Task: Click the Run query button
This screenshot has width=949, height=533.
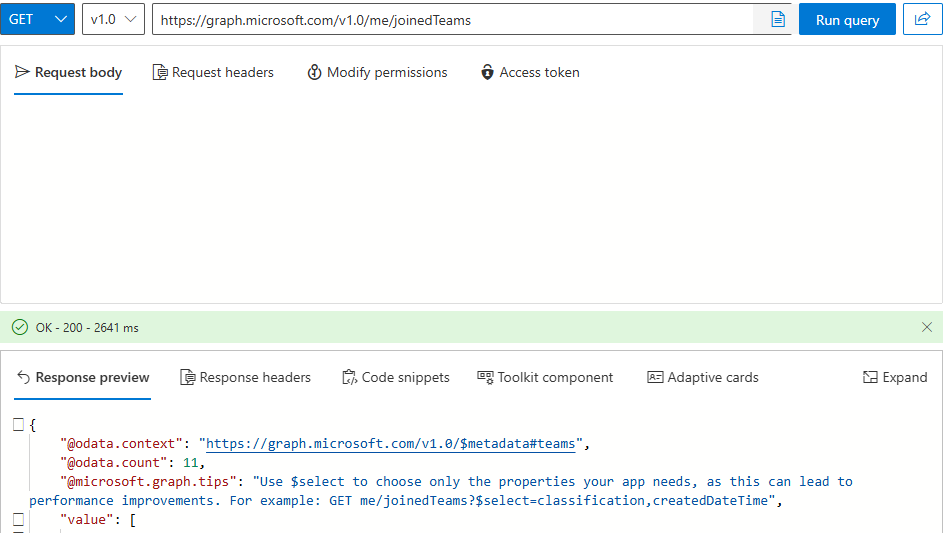Action: pos(847,19)
